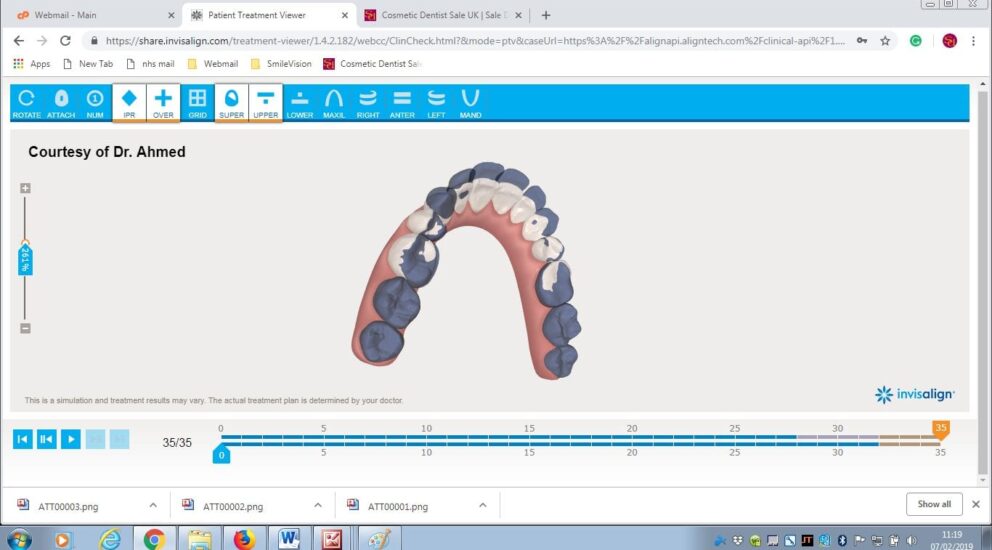Show the UPPER arch view
This screenshot has height=550, width=992.
266,103
